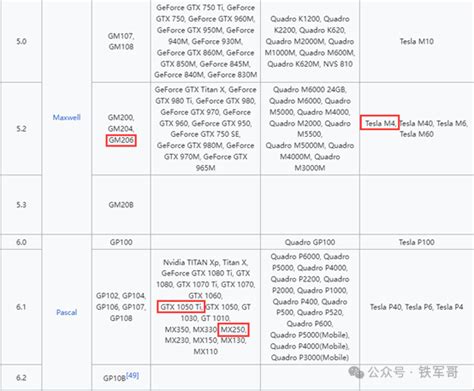This screenshot has height=391, width=474.
Task: Open the Maxwell architecture link
Action: [x=67, y=117]
